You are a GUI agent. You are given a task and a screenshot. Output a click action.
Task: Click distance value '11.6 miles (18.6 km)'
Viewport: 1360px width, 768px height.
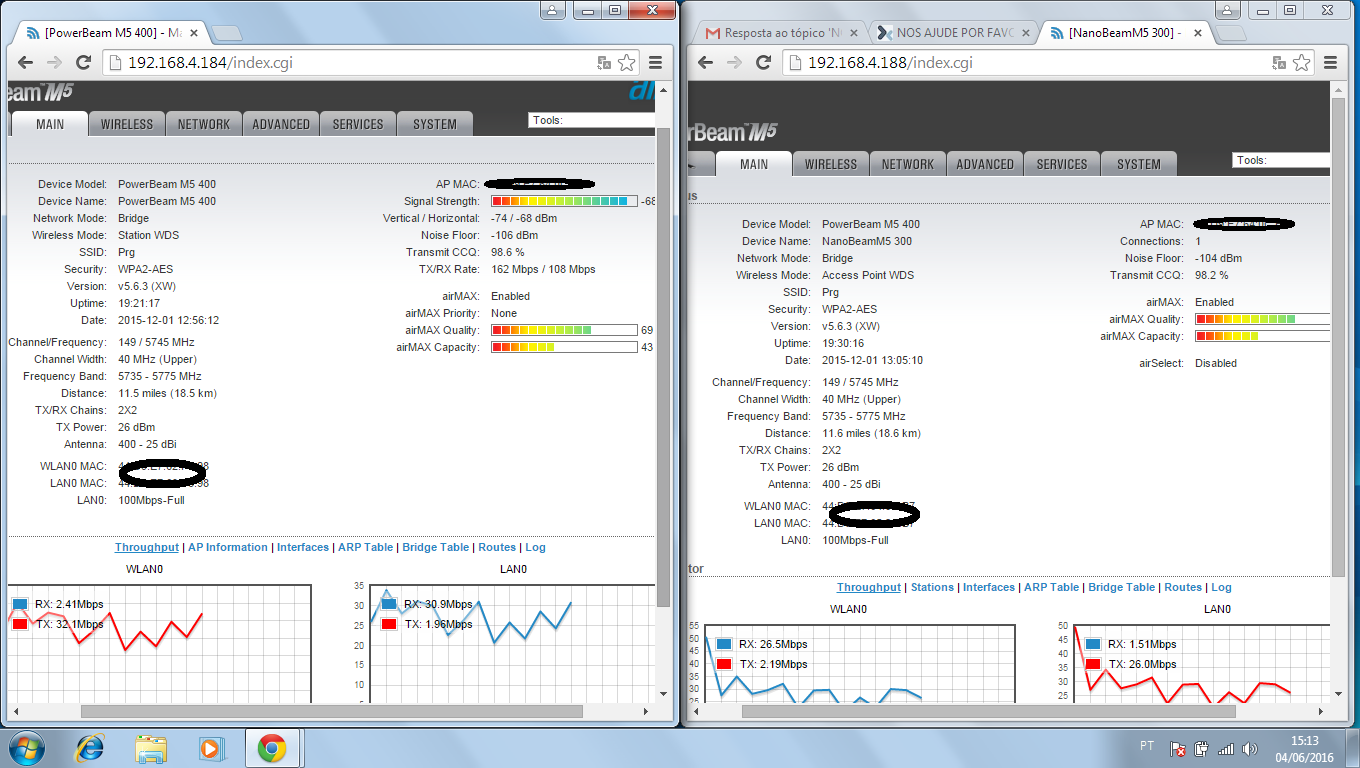(x=871, y=433)
